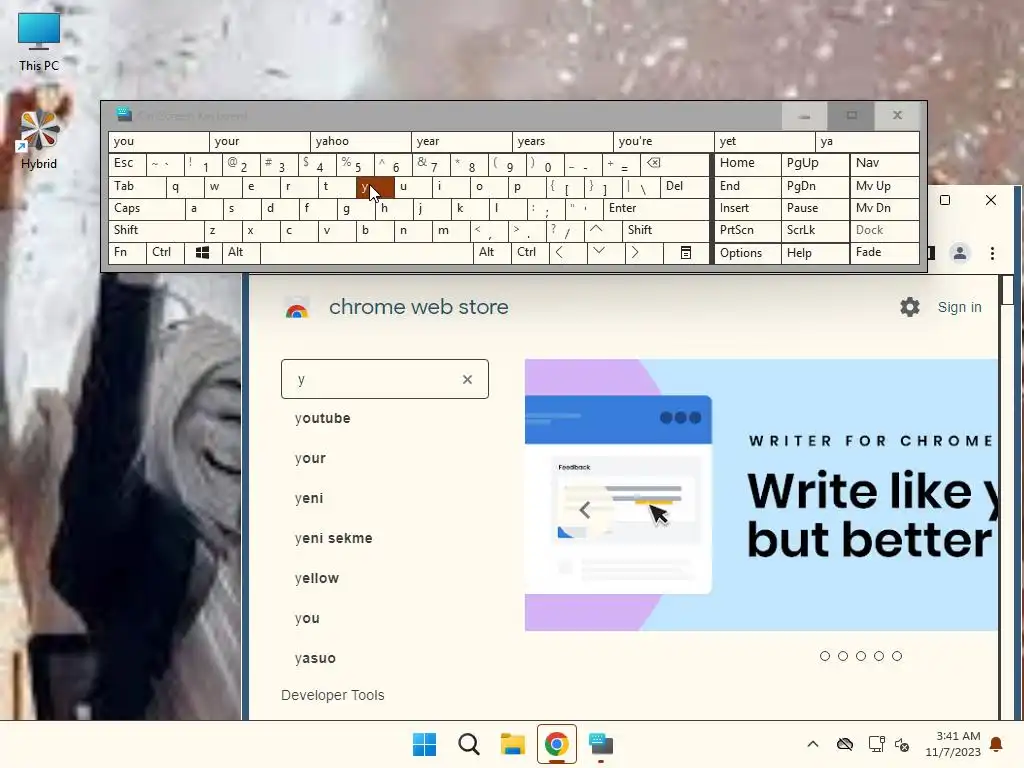
Task: Choose the "yahoo" word prediction
Action: click(x=360, y=141)
